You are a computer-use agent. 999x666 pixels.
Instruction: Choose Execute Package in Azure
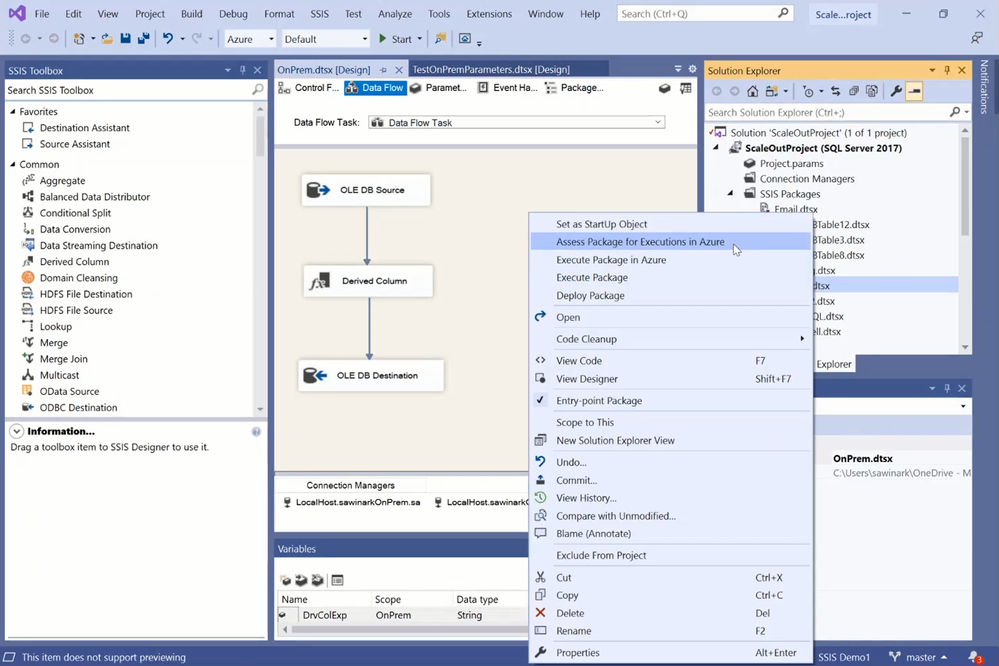670,259
